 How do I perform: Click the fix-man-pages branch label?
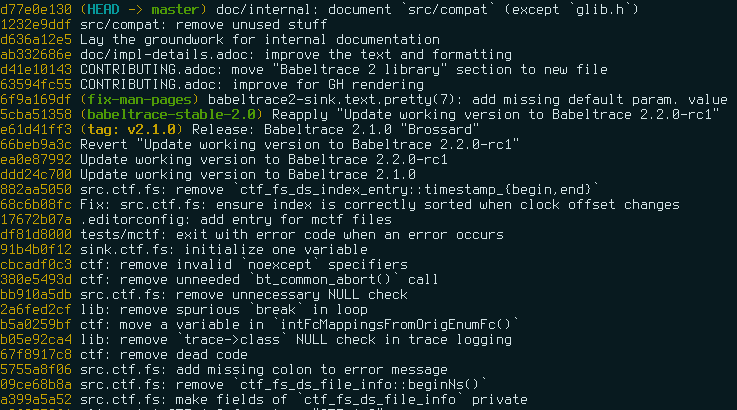[140, 100]
